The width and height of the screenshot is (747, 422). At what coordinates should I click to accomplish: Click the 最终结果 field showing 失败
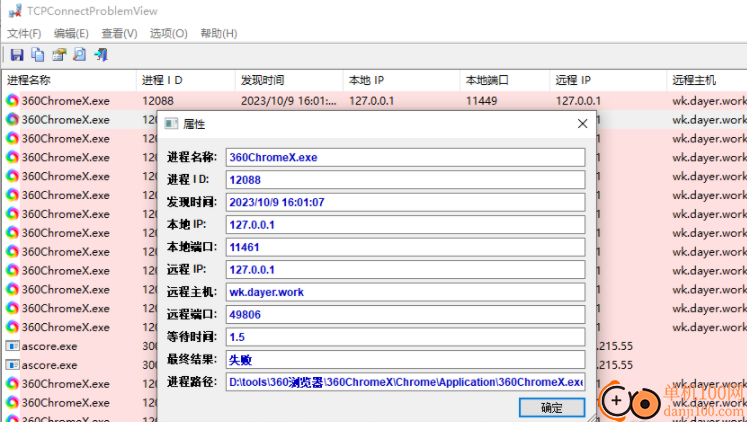coord(405,360)
